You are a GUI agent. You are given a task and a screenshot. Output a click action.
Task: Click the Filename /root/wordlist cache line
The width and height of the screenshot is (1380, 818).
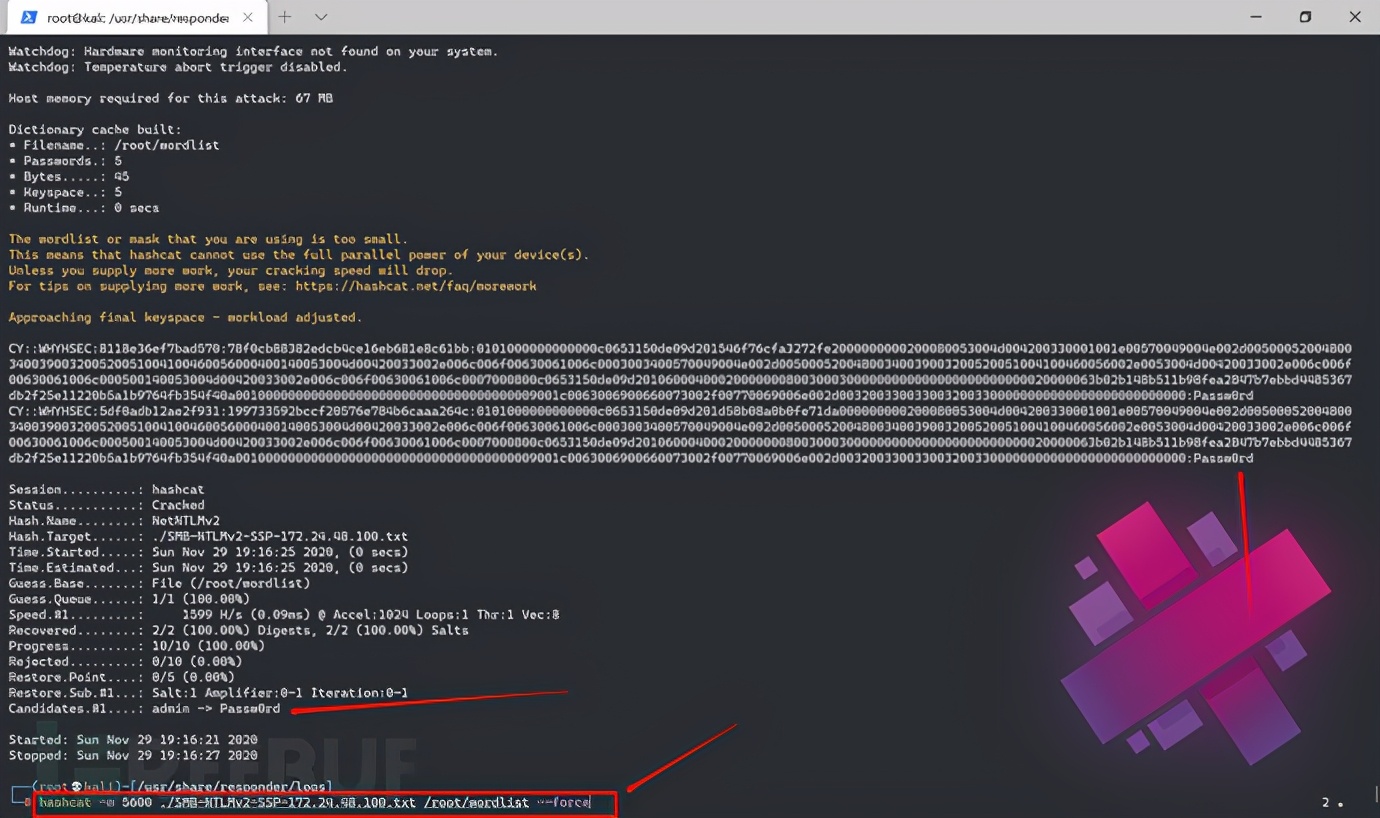(113, 145)
